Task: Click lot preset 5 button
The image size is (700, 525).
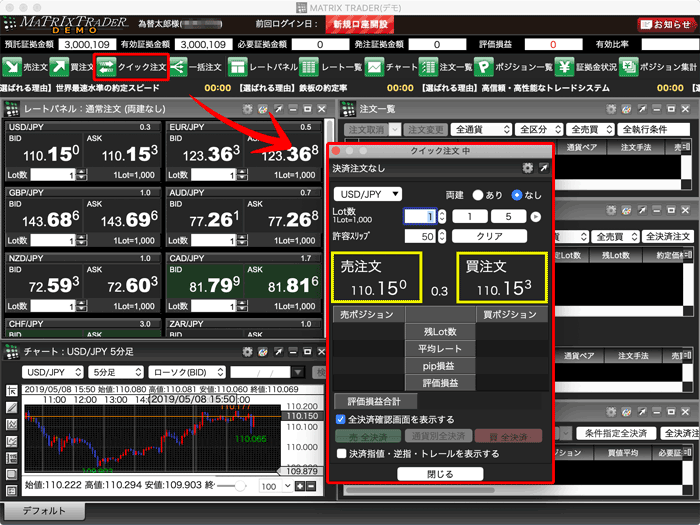Action: pyautogui.click(x=508, y=217)
